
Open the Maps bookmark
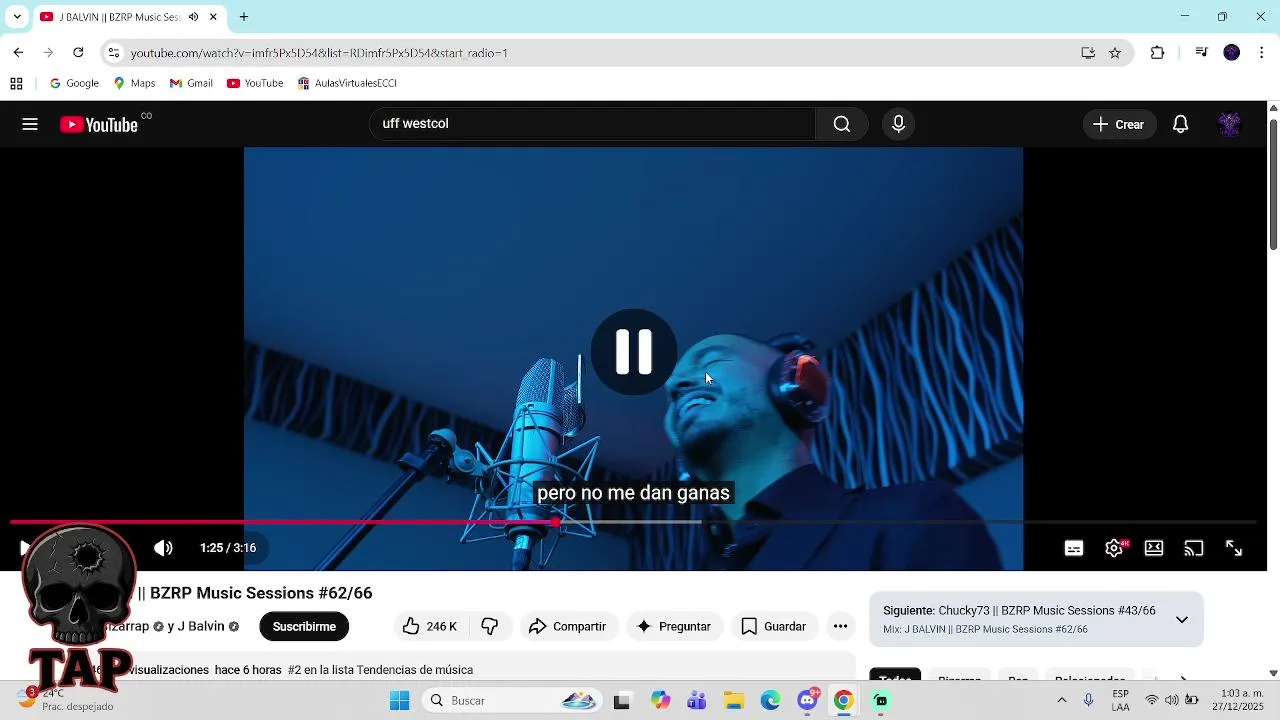click(134, 84)
